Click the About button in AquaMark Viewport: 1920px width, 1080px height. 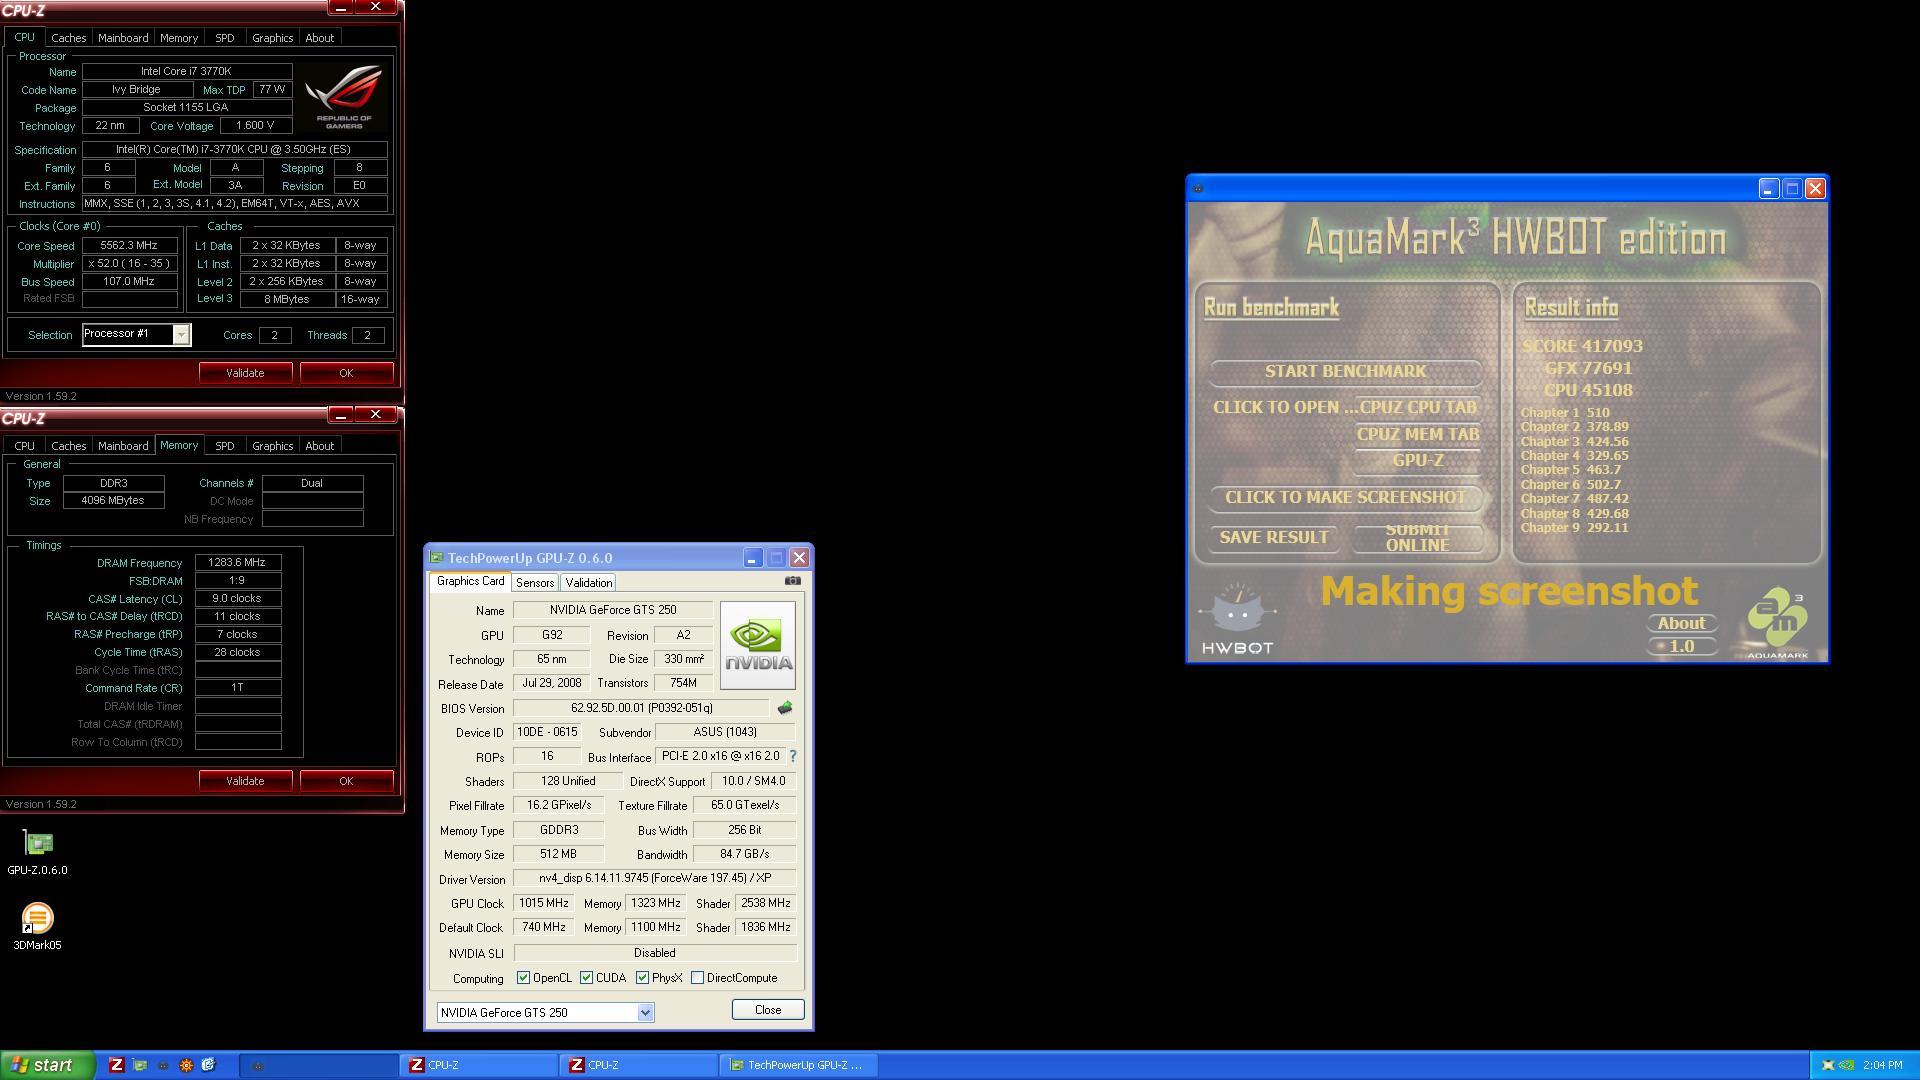(1681, 623)
